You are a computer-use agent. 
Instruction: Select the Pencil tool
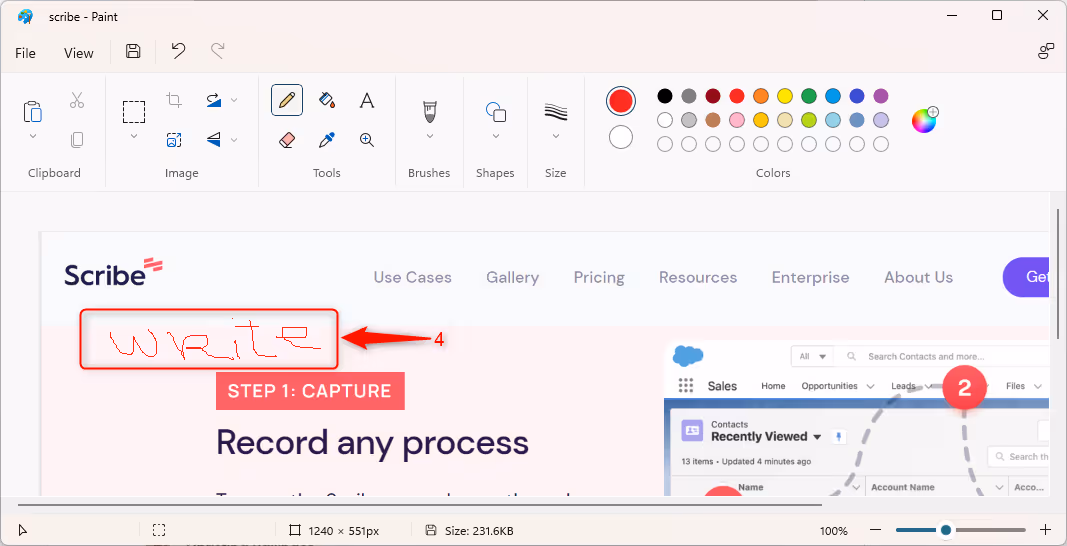(286, 100)
